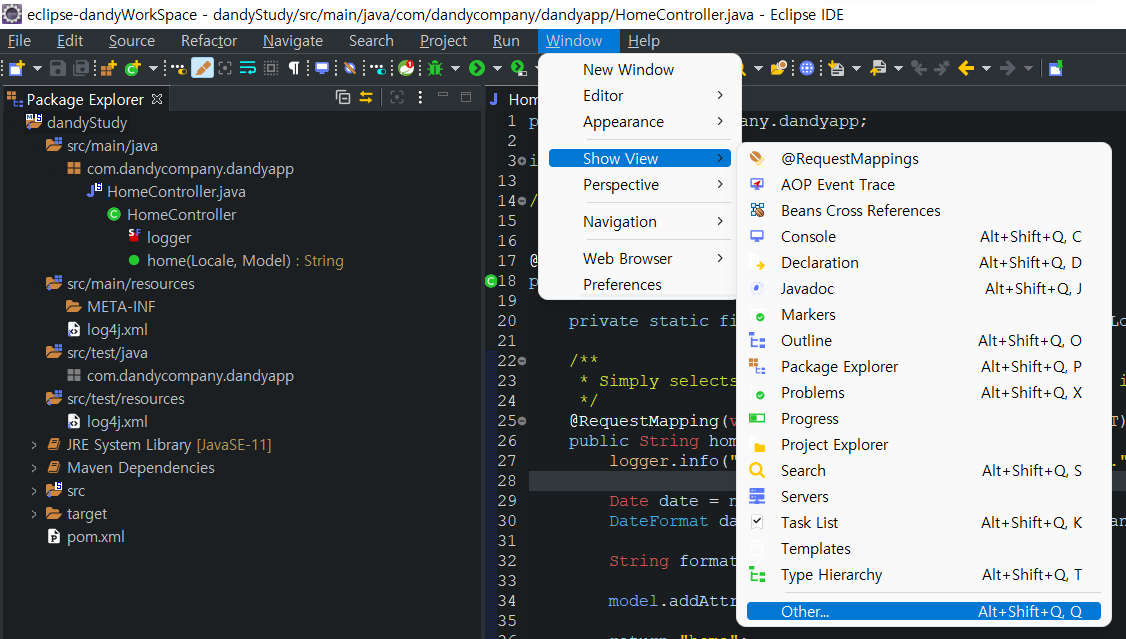
Task: Open the Debug dropdown arrow
Action: click(x=455, y=68)
